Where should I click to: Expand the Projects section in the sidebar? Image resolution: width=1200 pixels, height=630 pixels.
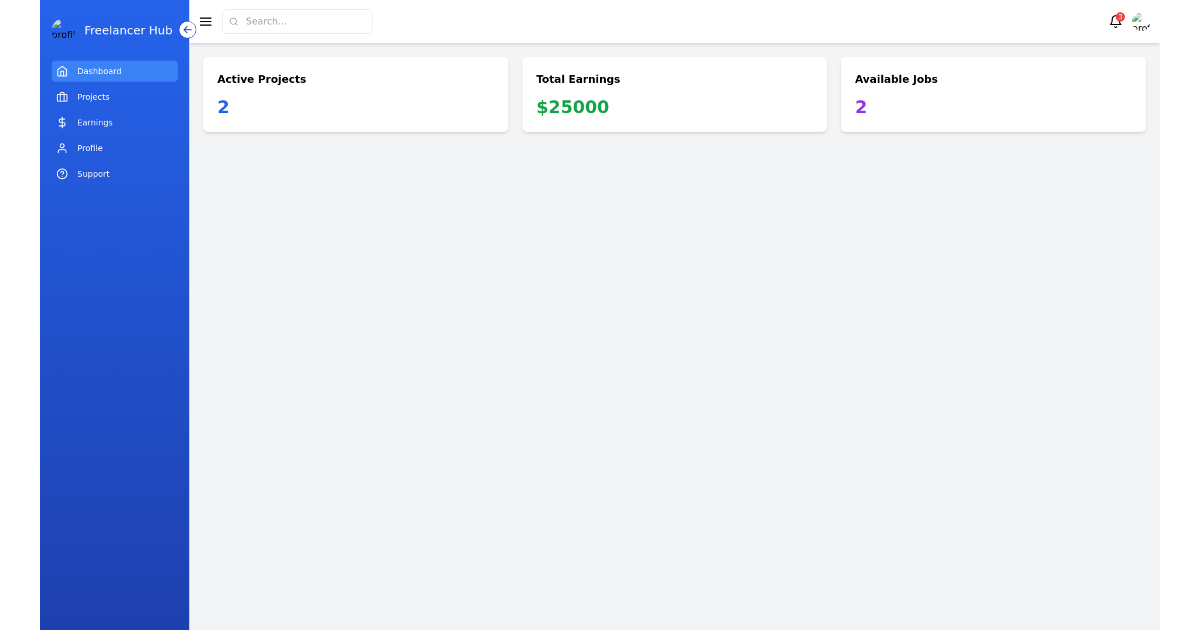(93, 97)
